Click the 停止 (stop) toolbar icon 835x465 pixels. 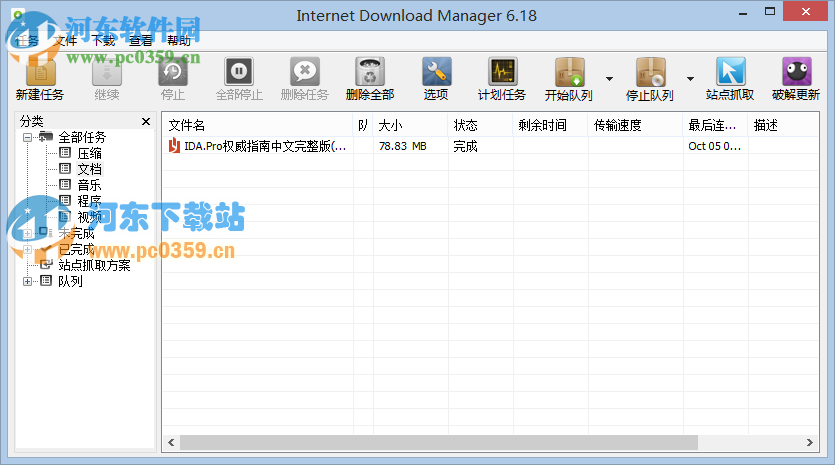point(173,72)
